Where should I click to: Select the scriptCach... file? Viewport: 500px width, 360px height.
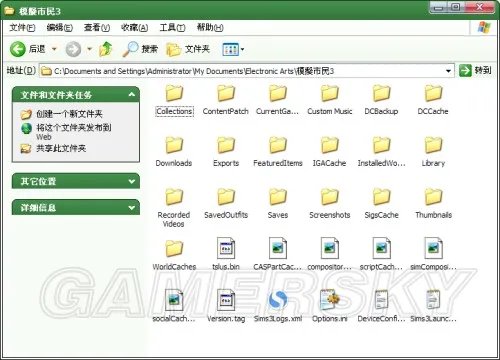[381, 254]
